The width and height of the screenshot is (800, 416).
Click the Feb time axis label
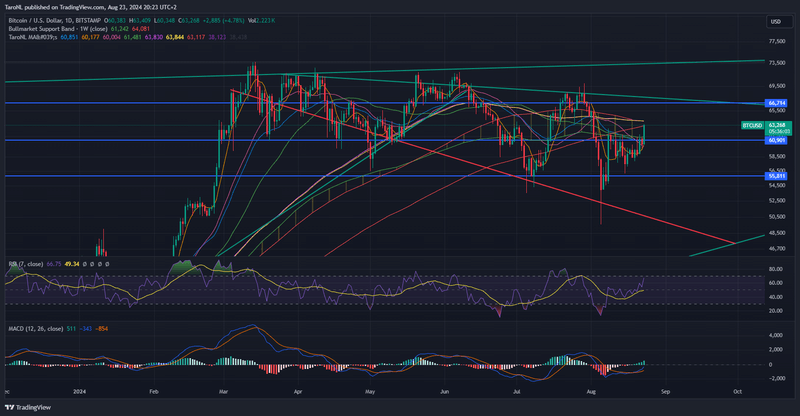point(154,392)
